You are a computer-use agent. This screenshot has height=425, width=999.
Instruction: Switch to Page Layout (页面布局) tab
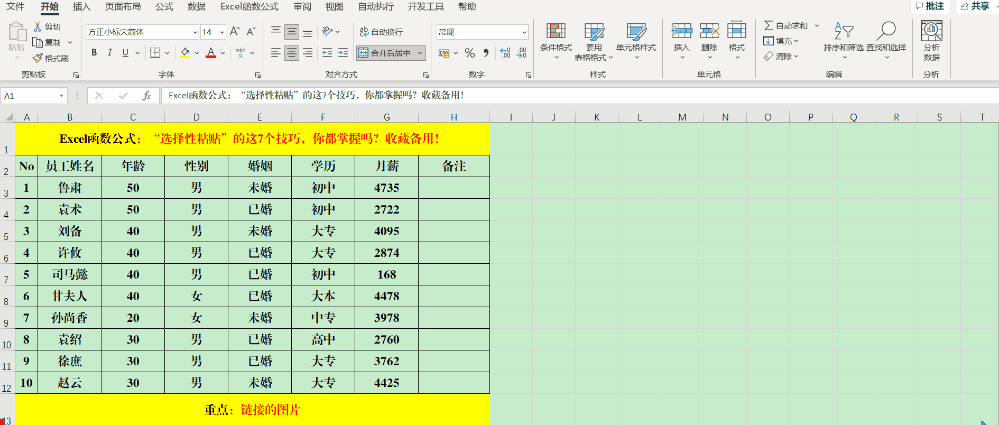123,7
